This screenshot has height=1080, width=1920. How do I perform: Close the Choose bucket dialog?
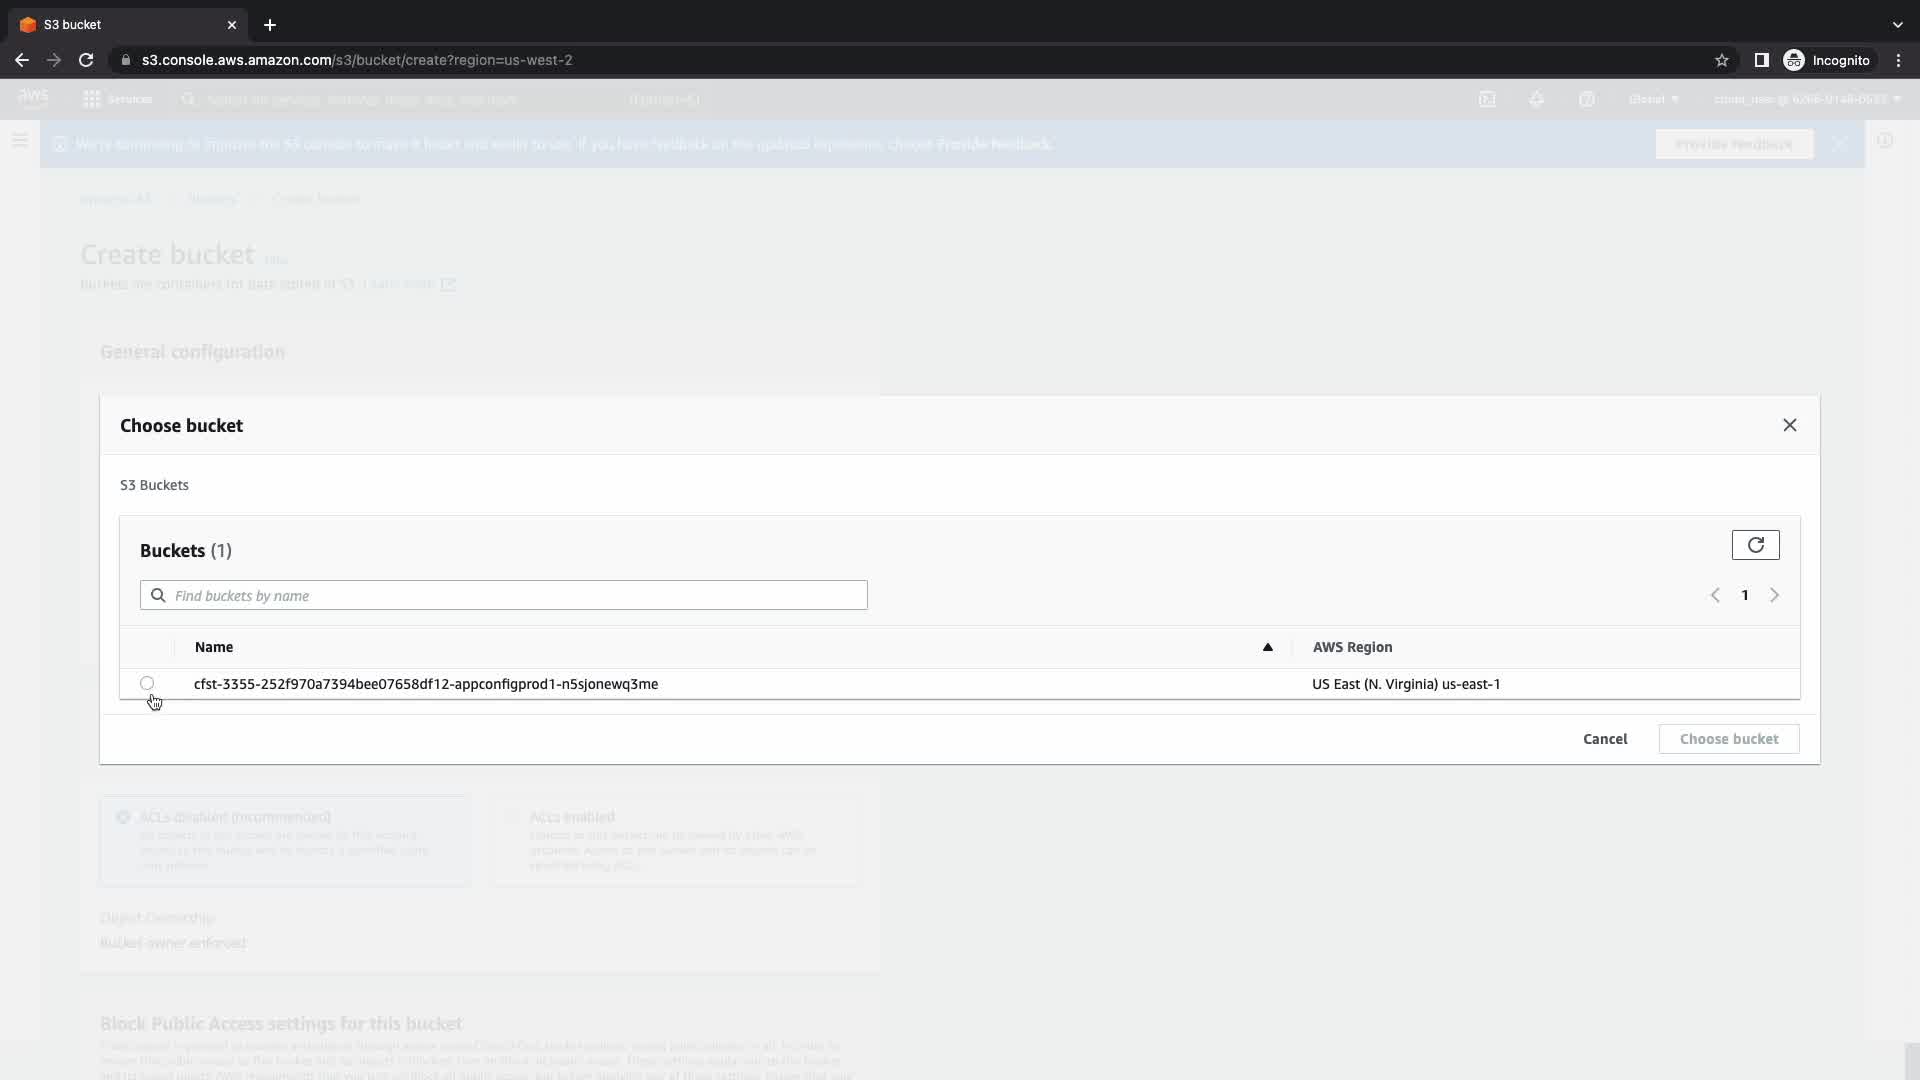(1789, 425)
